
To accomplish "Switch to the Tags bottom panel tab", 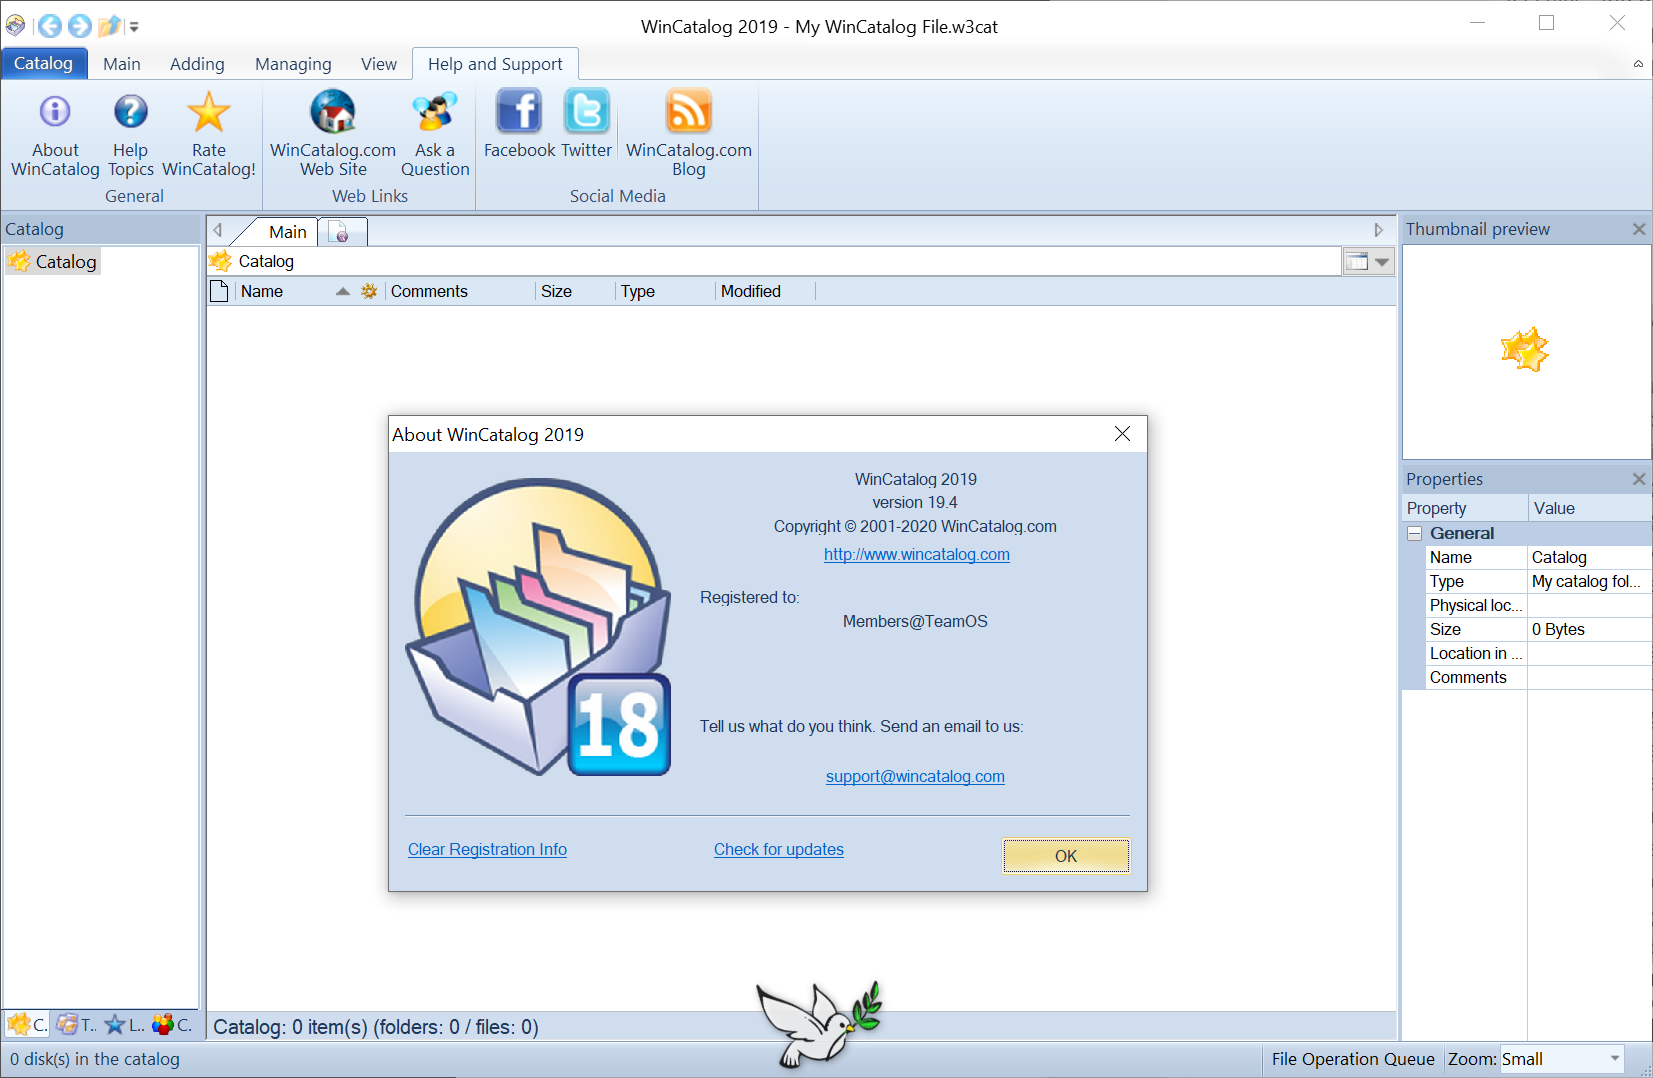I will click(x=76, y=1024).
